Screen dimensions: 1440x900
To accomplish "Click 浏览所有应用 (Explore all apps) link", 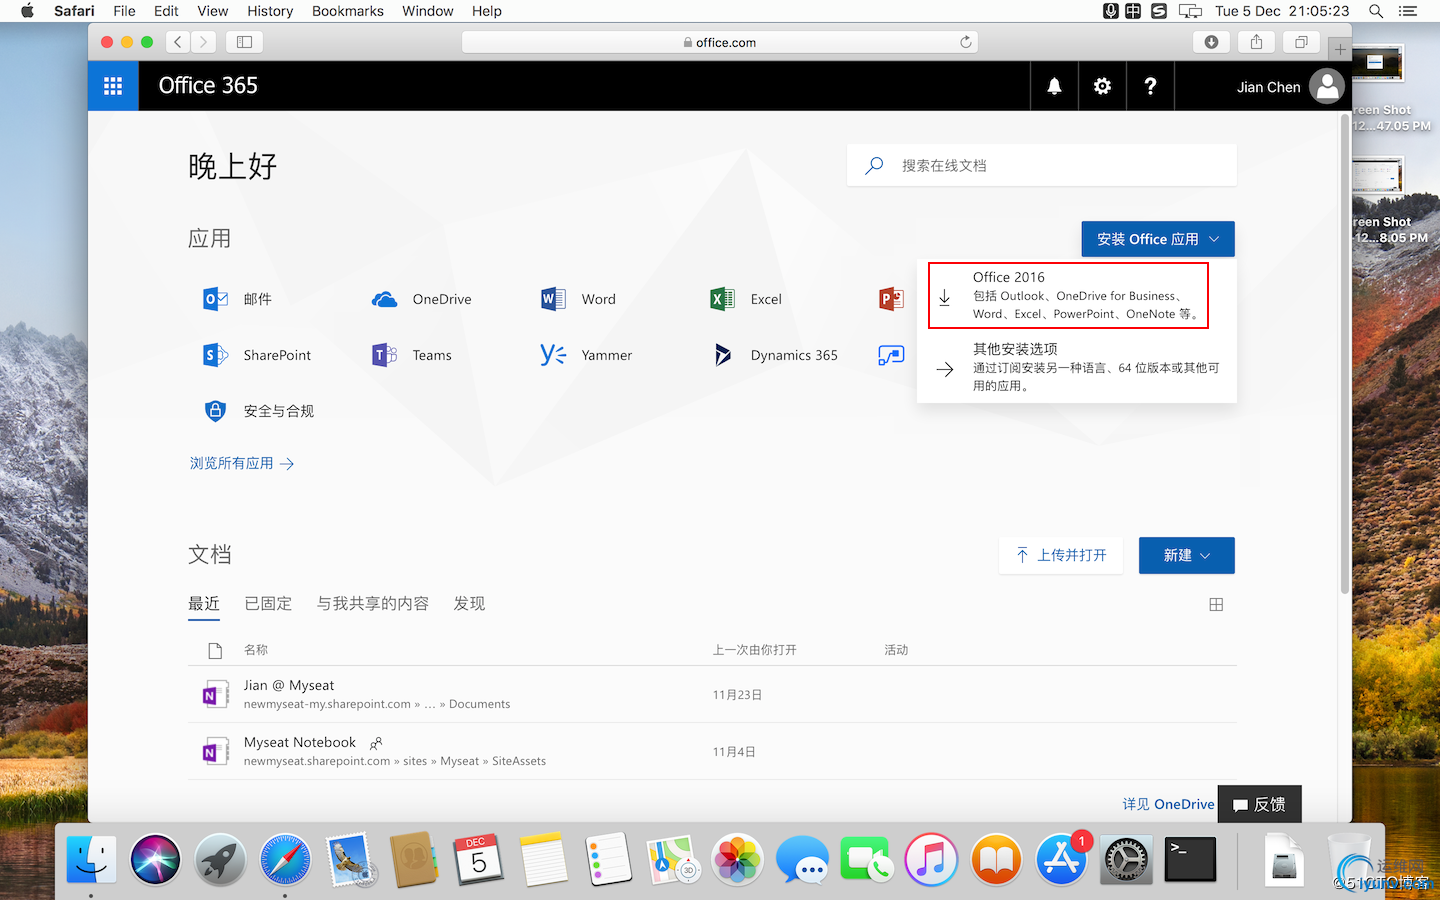I will click(x=242, y=464).
